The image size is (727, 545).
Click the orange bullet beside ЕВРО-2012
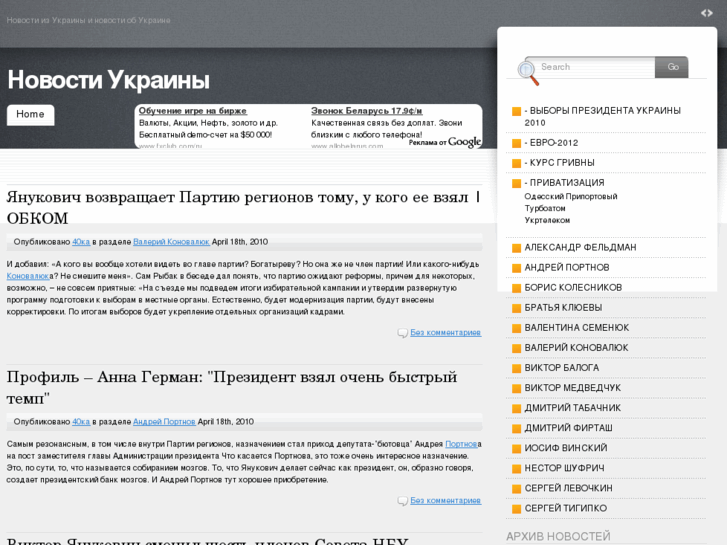pyautogui.click(x=516, y=143)
